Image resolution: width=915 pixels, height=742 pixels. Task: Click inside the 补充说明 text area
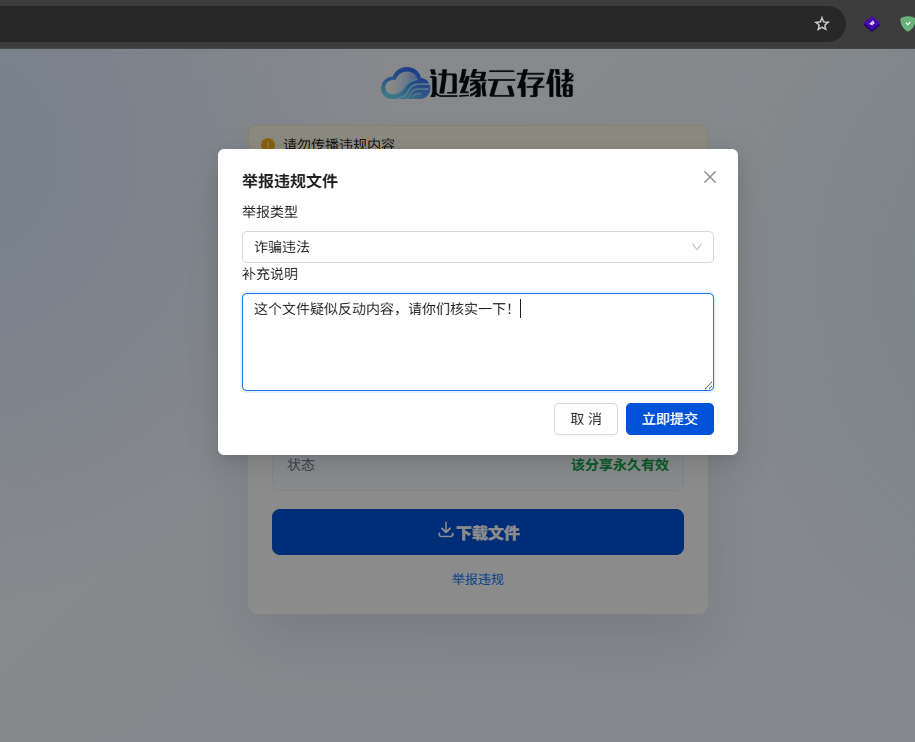coord(478,342)
